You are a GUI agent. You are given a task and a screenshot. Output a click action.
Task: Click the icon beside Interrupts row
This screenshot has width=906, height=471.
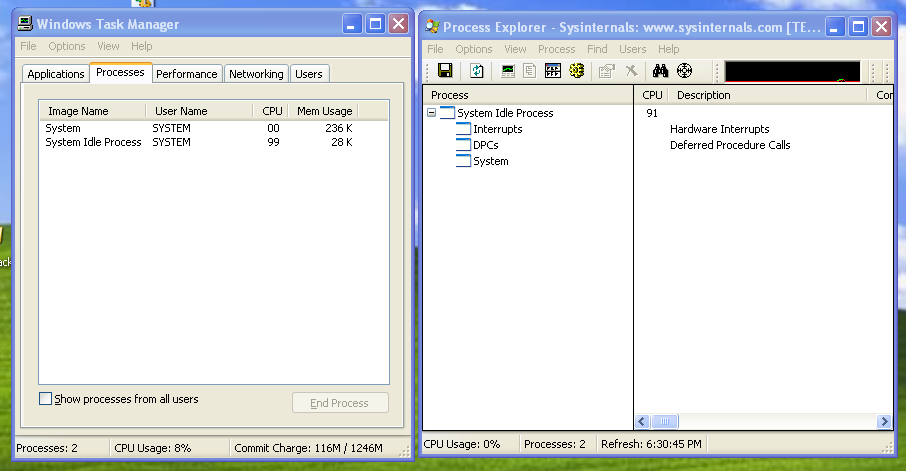point(463,128)
